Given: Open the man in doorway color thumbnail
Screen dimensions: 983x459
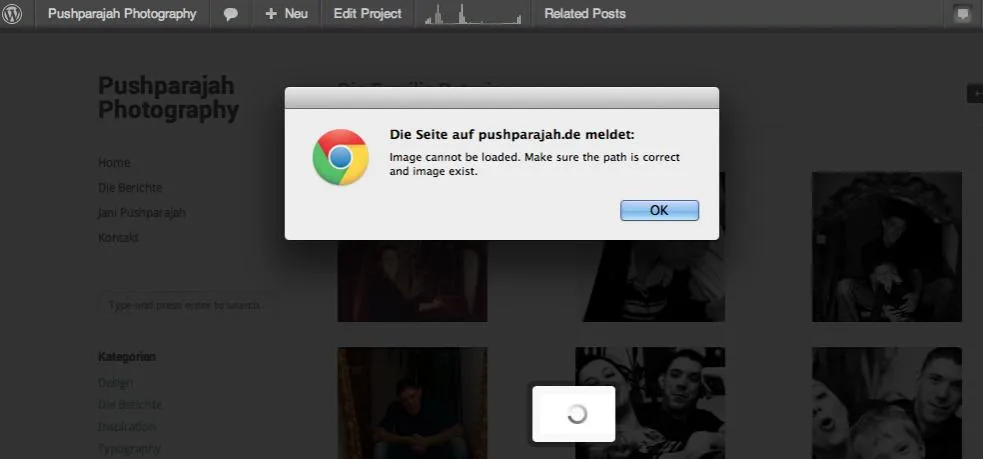Looking at the screenshot, I should click(413, 403).
